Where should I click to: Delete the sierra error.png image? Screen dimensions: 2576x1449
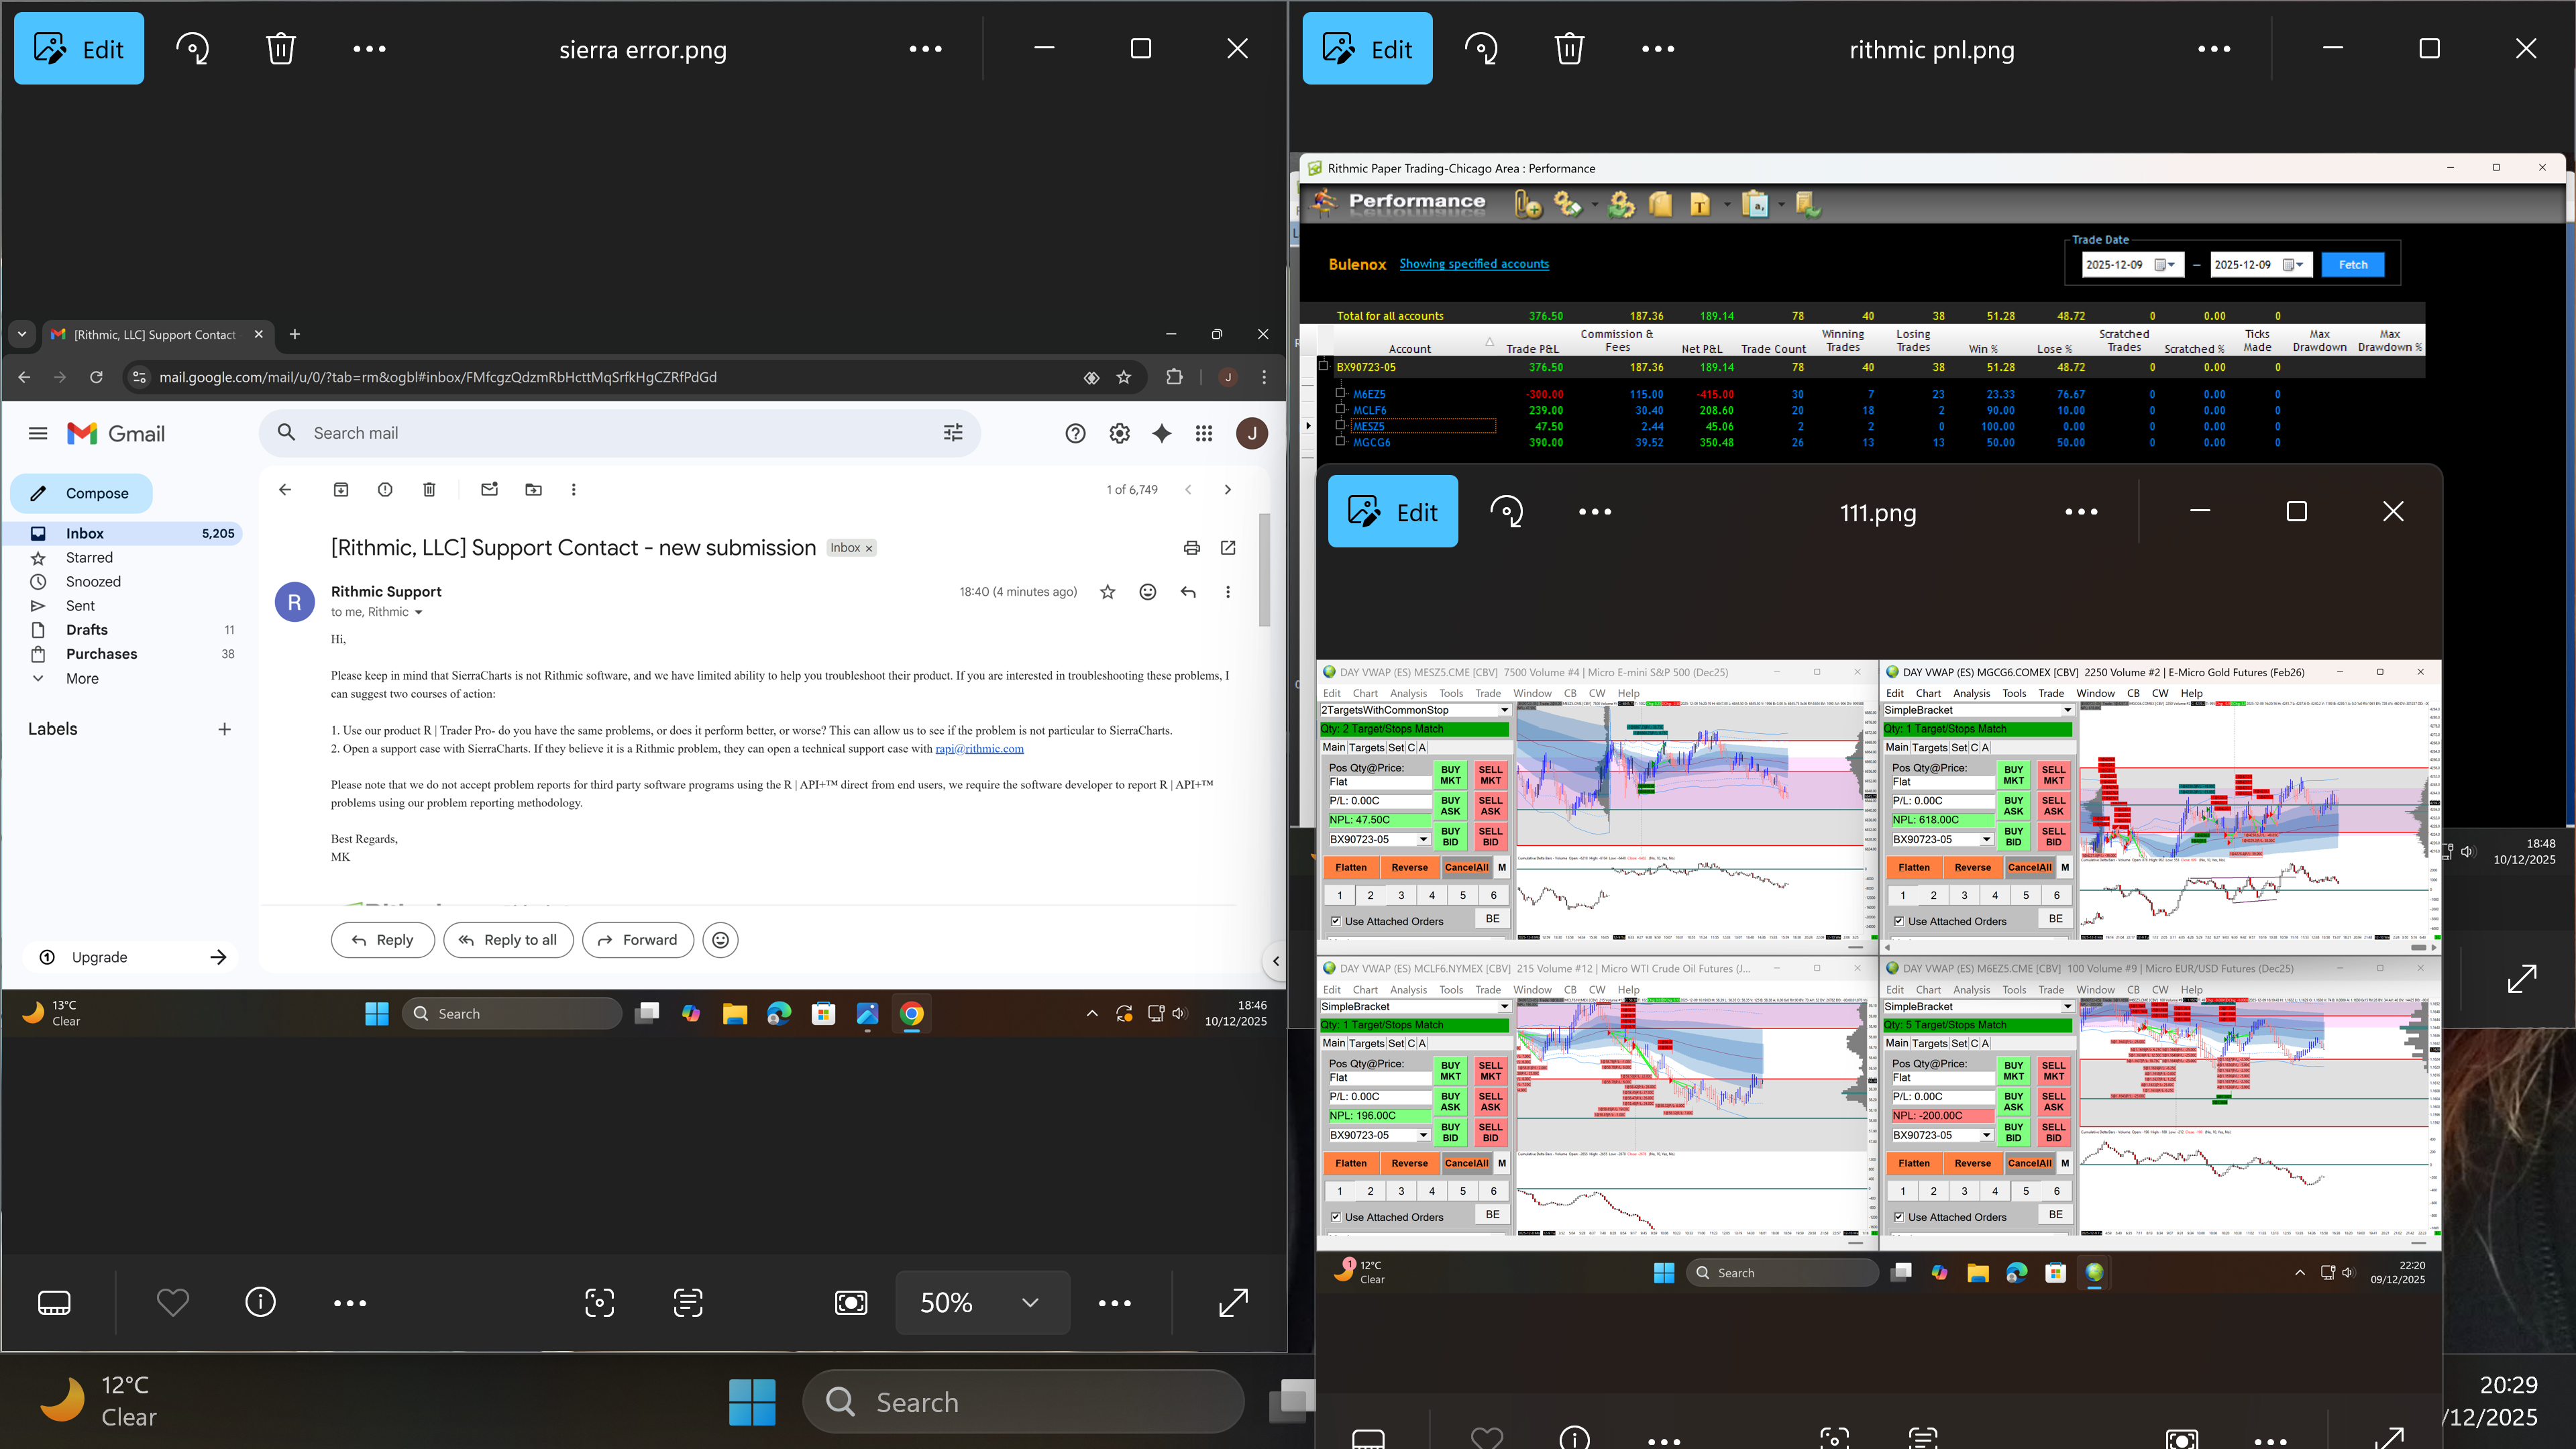[281, 49]
